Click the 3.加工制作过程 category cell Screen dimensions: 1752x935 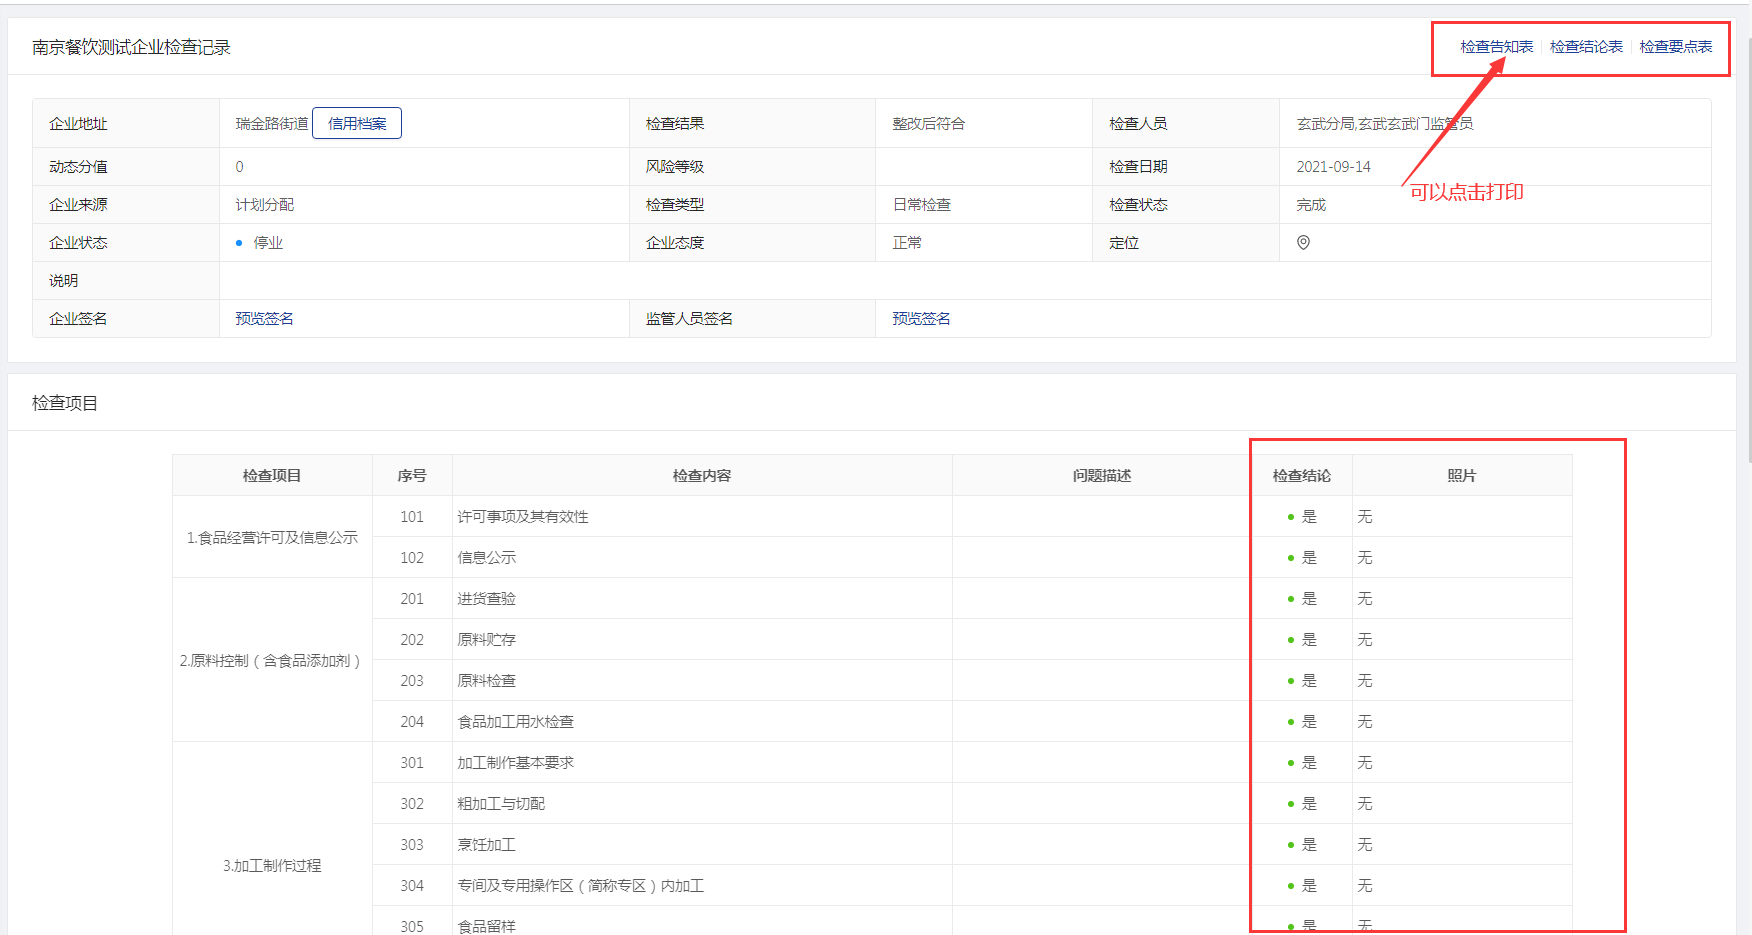tap(272, 866)
